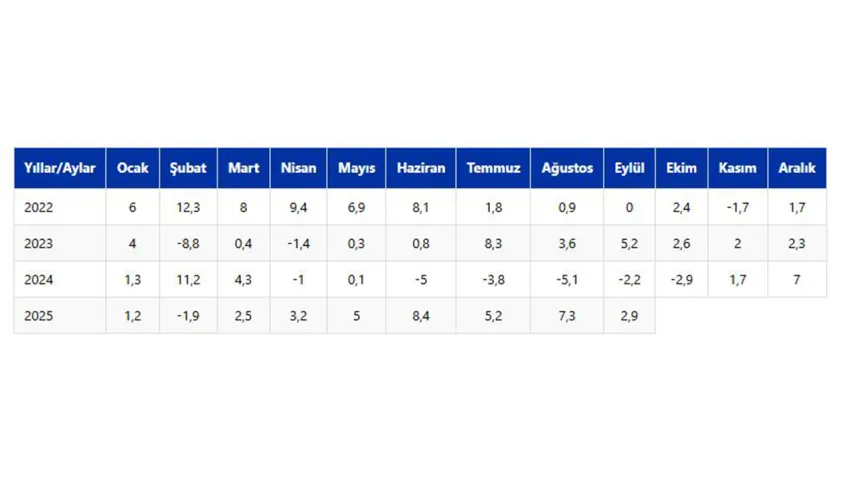The image size is (850, 478).
Task: Click the Nisan column header
Action: 298,168
